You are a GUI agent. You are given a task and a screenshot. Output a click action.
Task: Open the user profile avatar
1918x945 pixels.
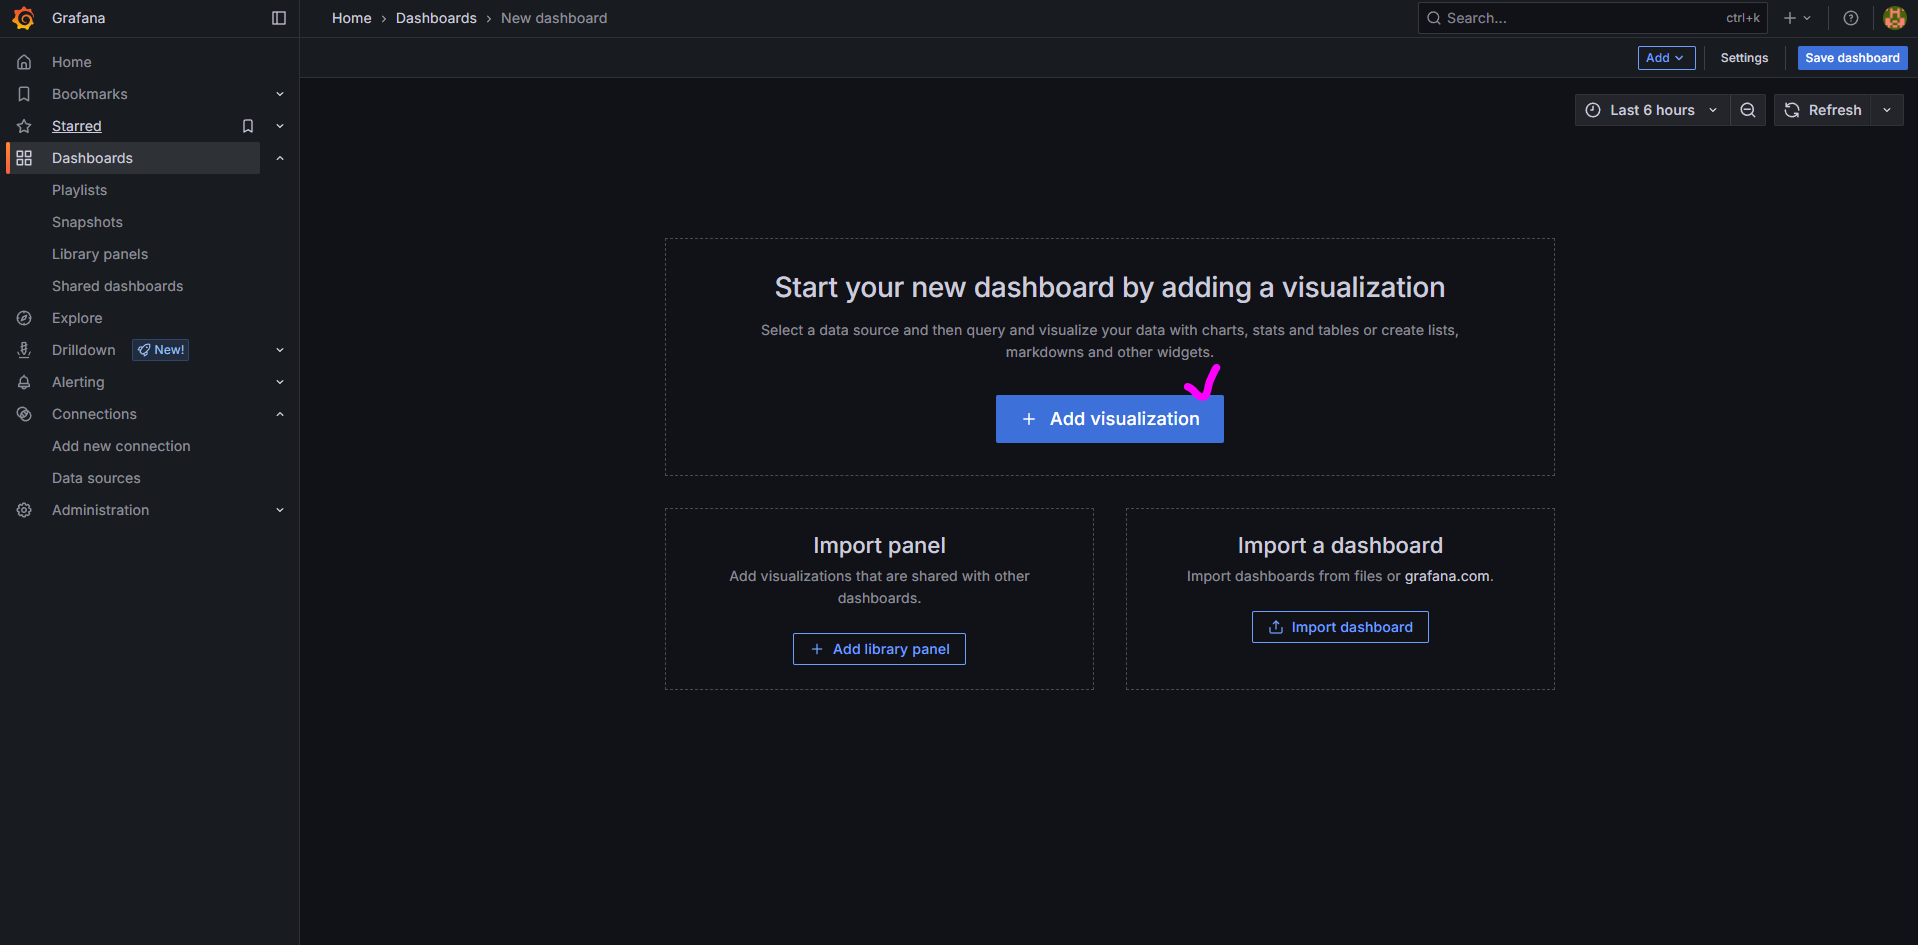point(1894,18)
